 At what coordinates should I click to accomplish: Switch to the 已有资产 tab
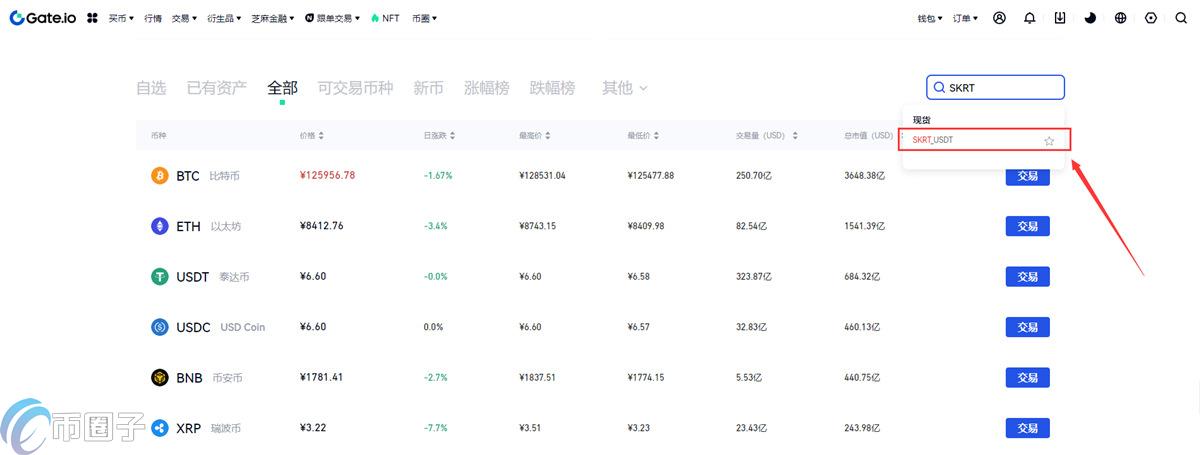click(217, 88)
